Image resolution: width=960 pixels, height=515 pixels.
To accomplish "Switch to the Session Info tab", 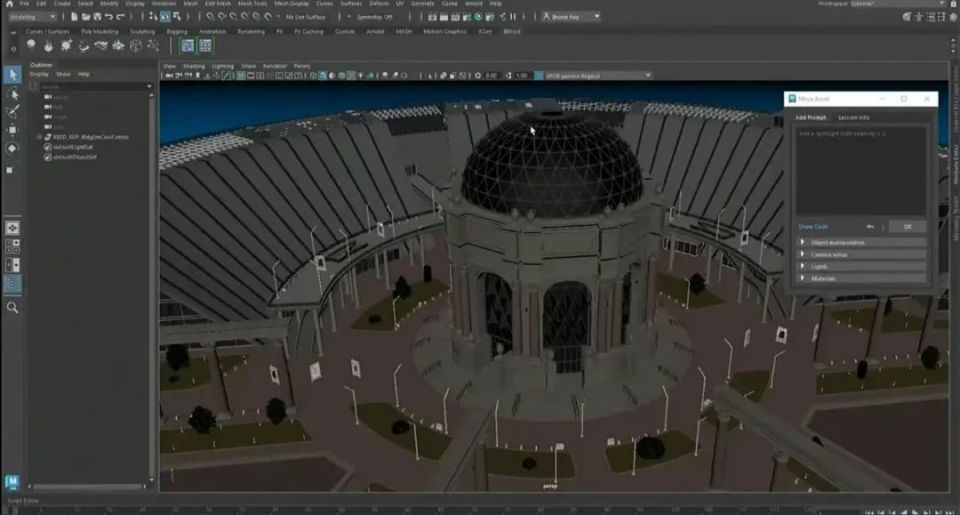I will tap(853, 118).
